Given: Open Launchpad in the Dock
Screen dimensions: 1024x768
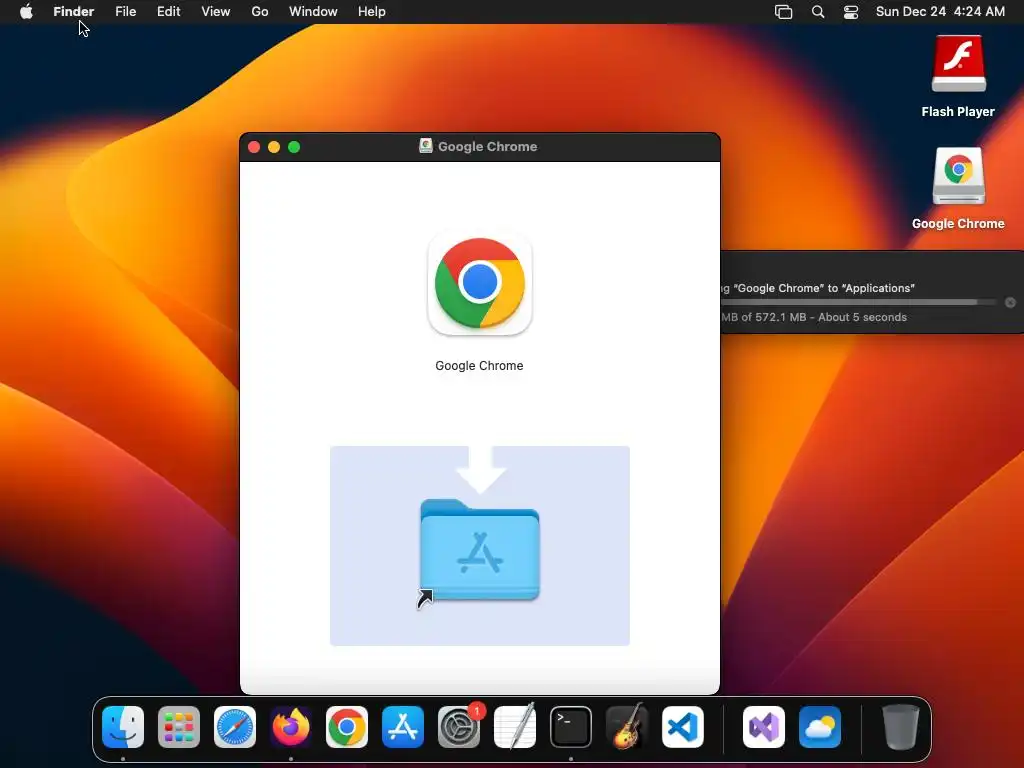Looking at the screenshot, I should pos(179,727).
